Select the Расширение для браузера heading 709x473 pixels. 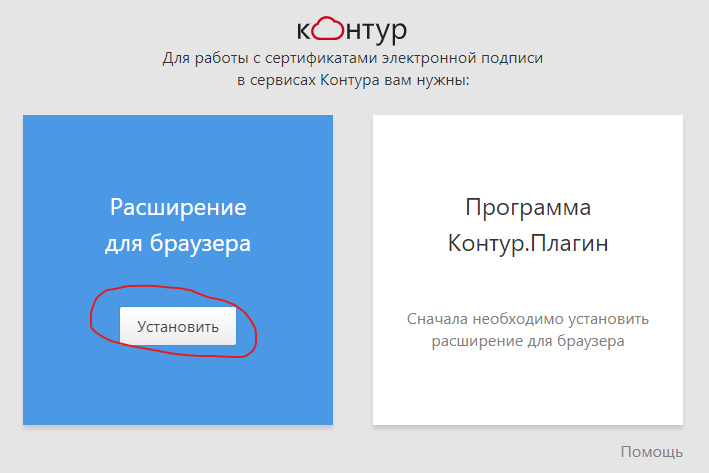click(178, 225)
